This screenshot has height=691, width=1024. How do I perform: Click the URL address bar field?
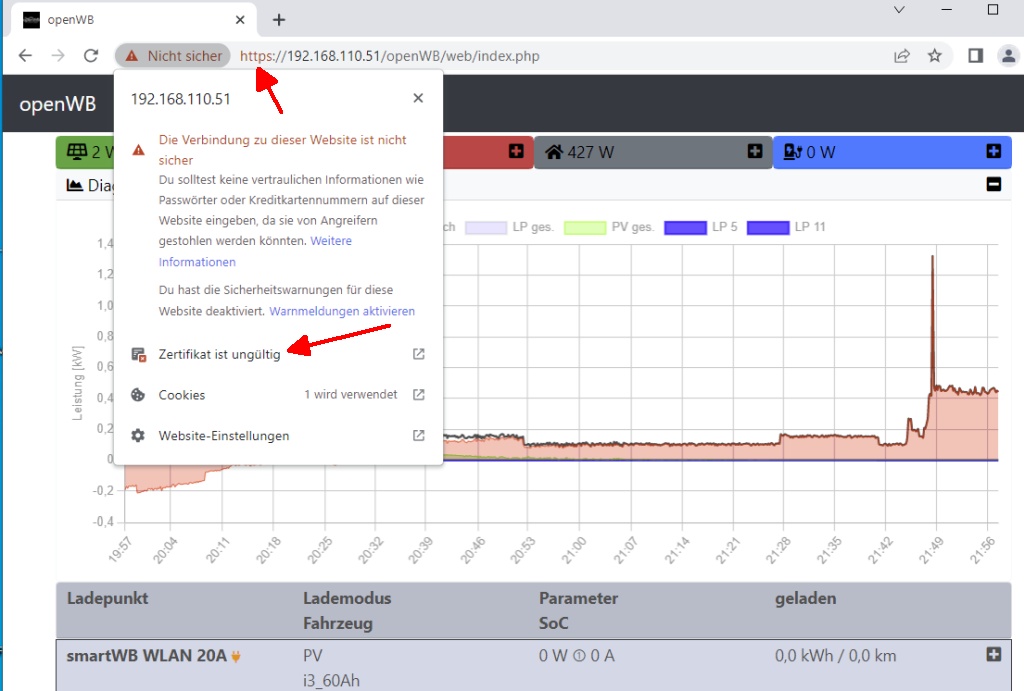[560, 56]
